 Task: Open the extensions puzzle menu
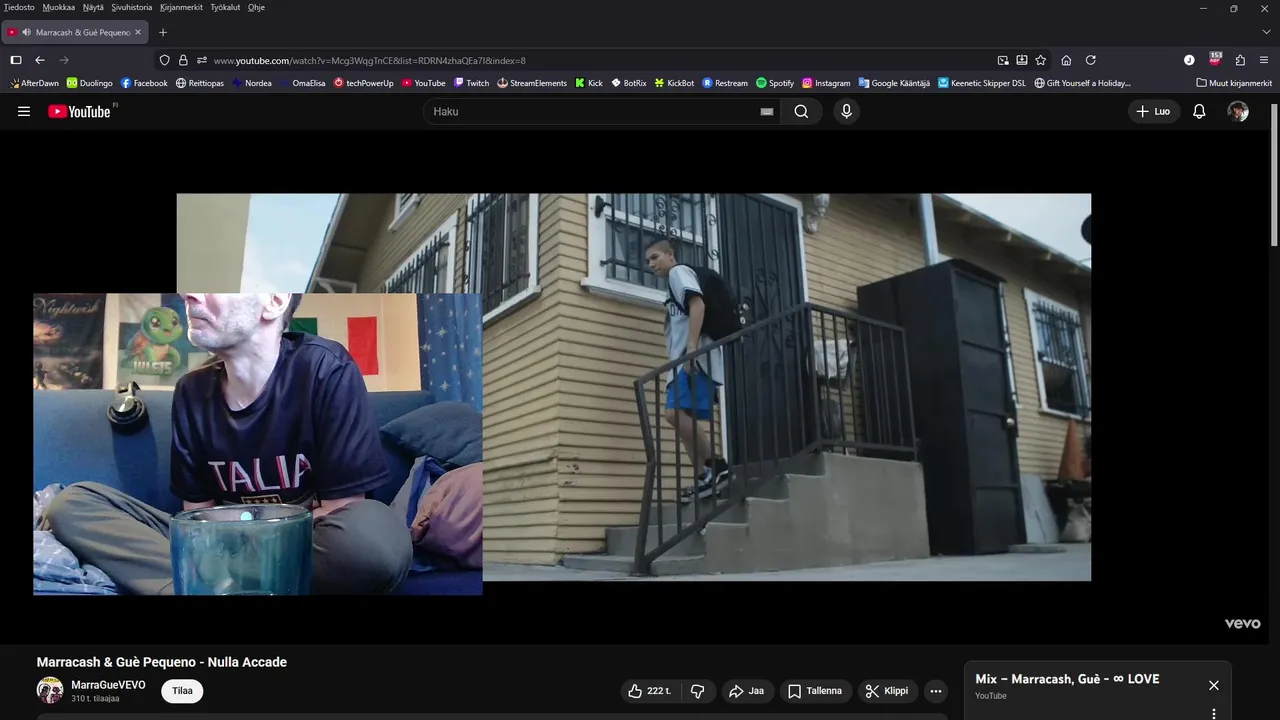tap(1240, 60)
